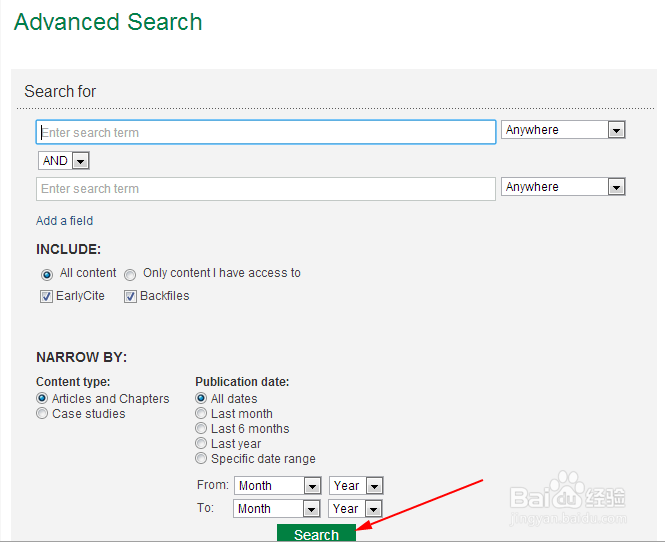Select Case studies content type

pos(42,413)
